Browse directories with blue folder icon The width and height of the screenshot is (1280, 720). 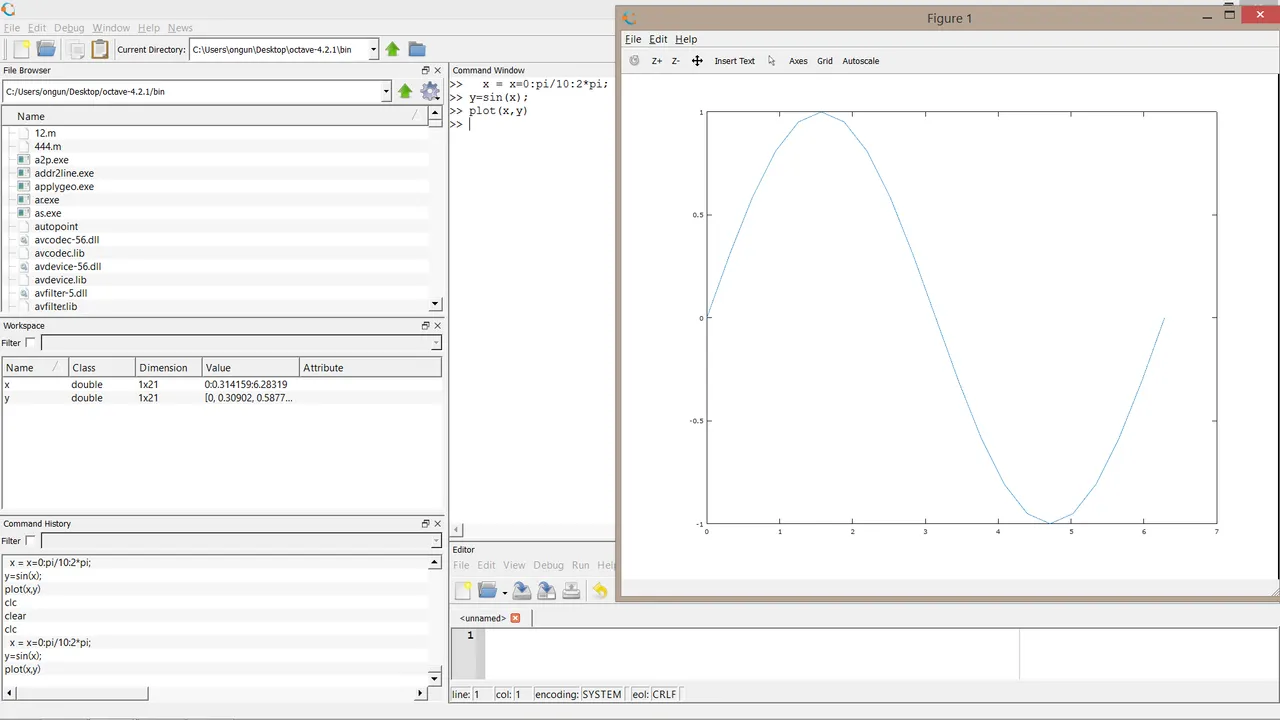pos(417,49)
